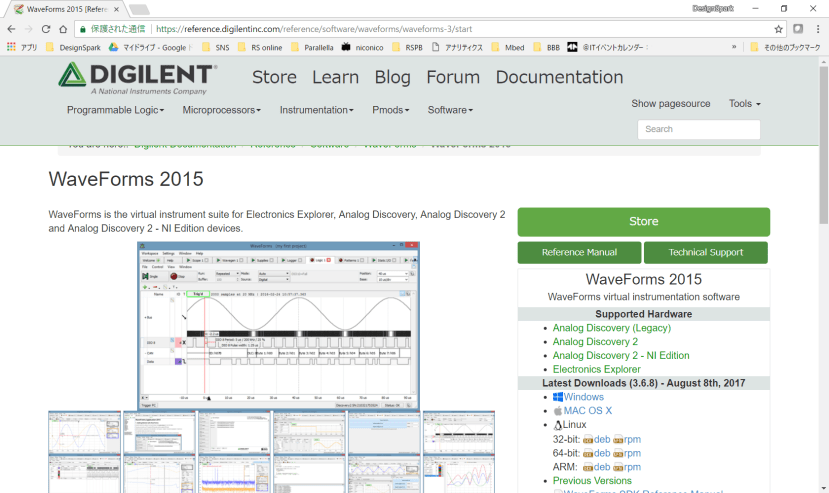
Task: Click the page vertical scrollbar thumb
Action: tap(824, 145)
